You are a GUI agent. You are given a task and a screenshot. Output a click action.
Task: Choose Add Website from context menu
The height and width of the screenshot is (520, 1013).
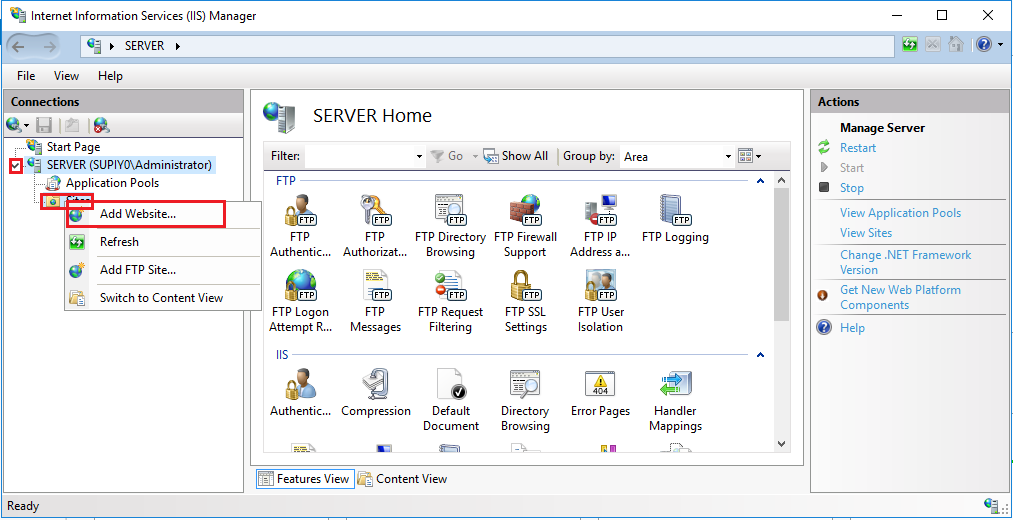point(163,214)
